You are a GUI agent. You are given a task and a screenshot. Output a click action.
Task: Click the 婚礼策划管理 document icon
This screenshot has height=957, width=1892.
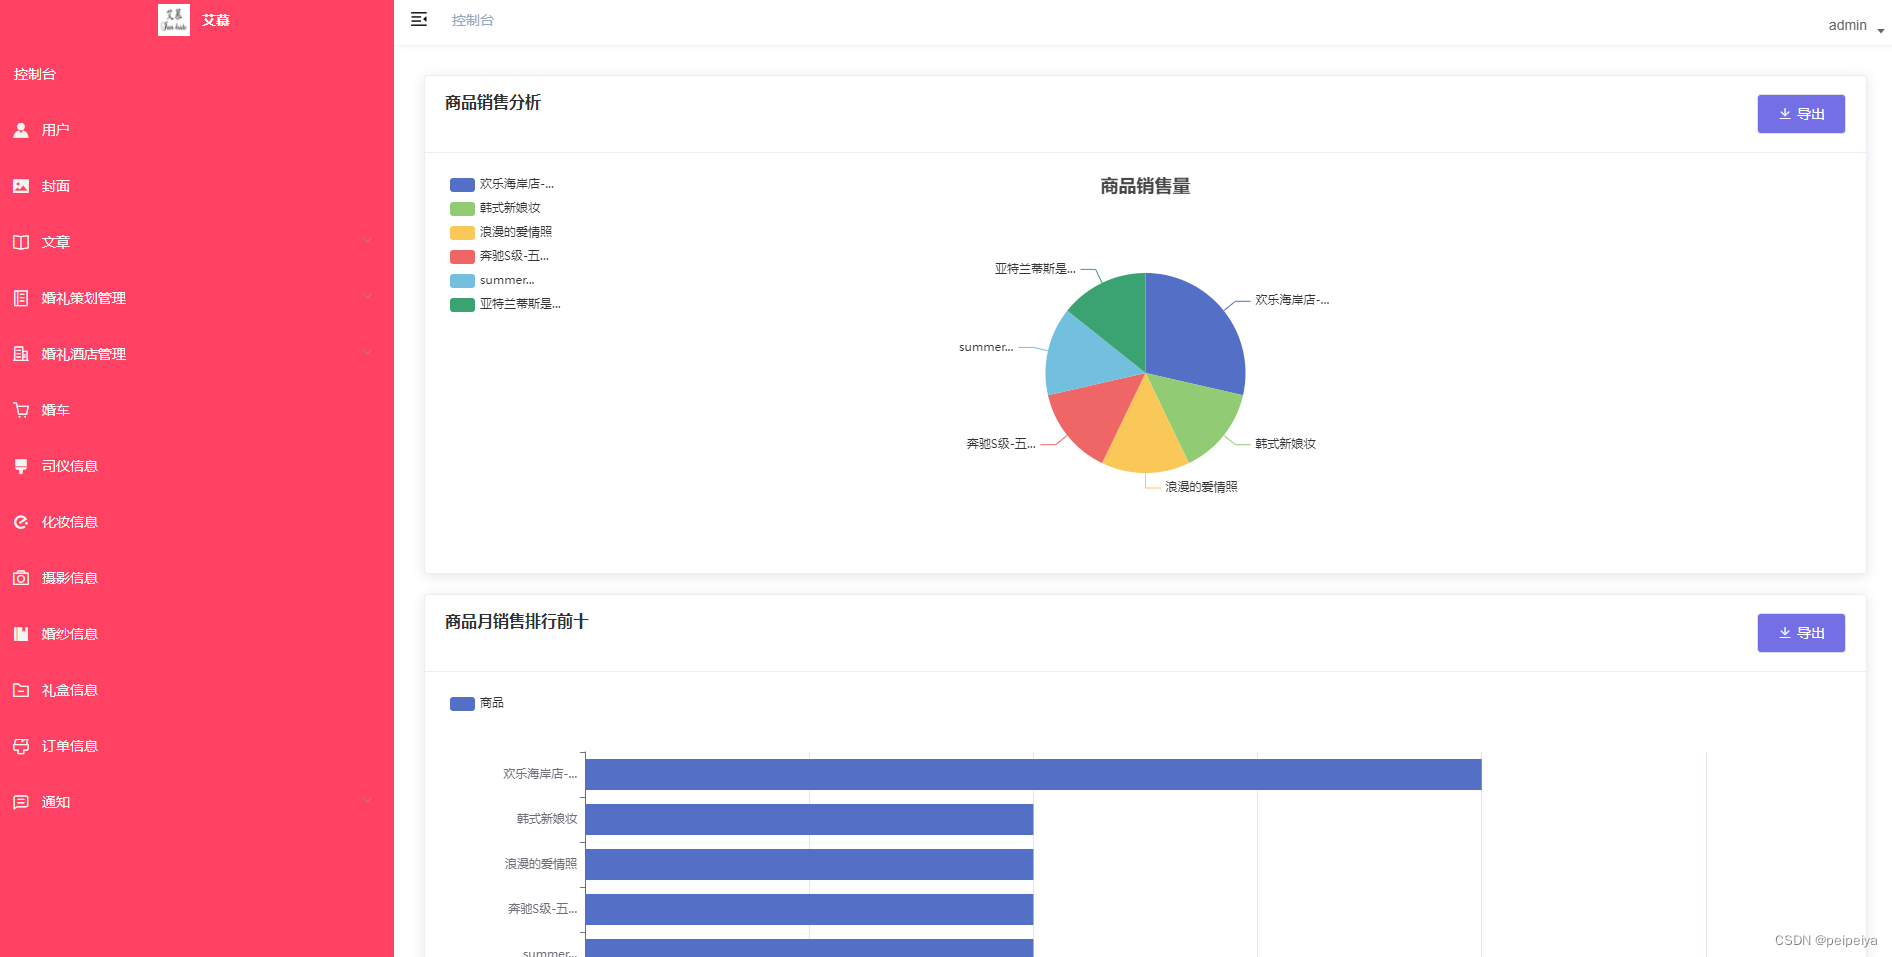pyautogui.click(x=21, y=298)
